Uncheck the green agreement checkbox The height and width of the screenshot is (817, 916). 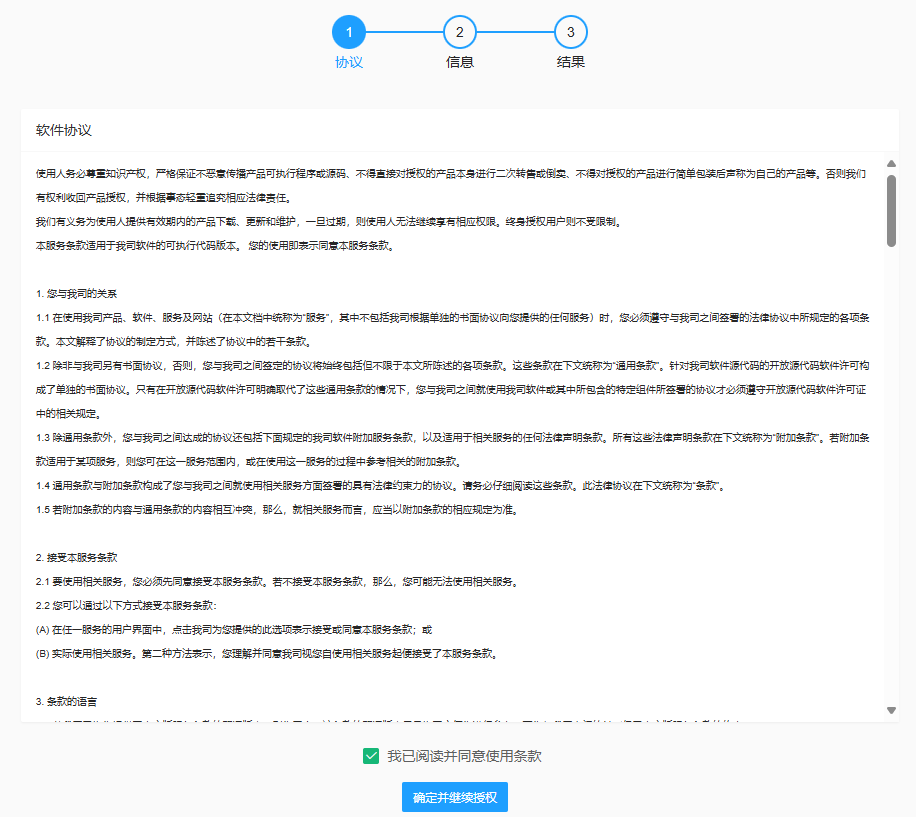click(371, 756)
